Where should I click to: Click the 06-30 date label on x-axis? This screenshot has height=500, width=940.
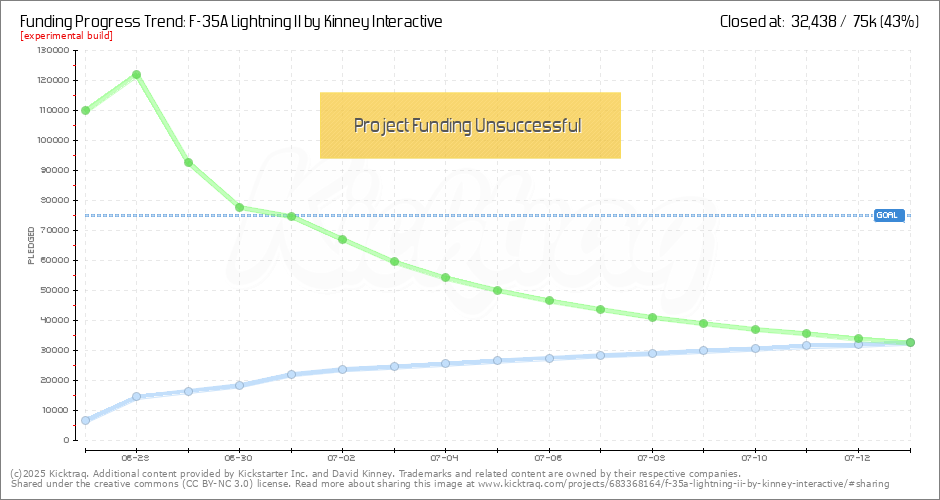click(240, 454)
